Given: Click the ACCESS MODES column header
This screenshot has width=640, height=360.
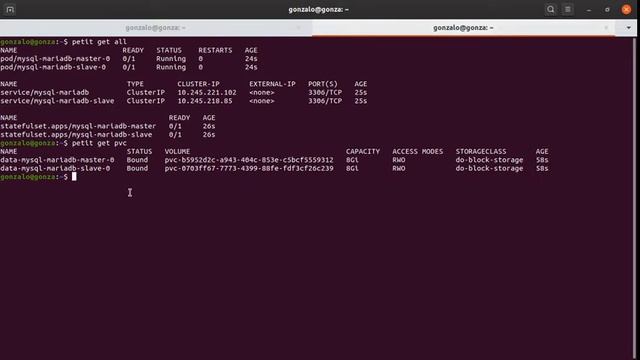Looking at the screenshot, I should coord(418,151).
